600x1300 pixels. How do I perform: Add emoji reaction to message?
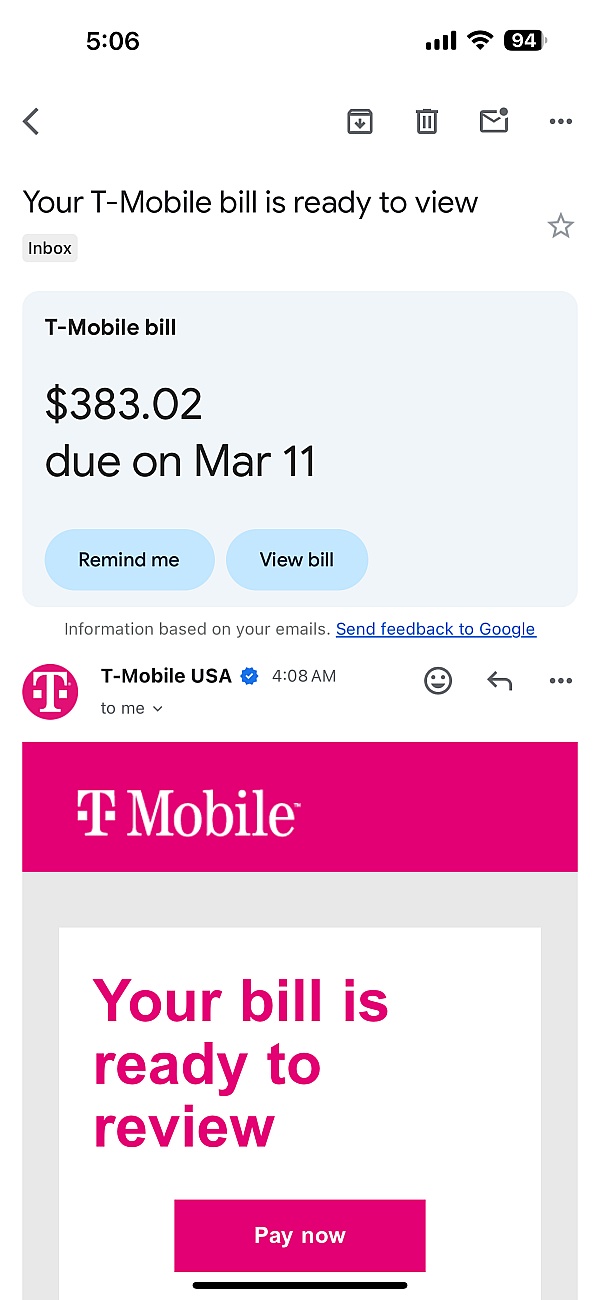pos(438,681)
